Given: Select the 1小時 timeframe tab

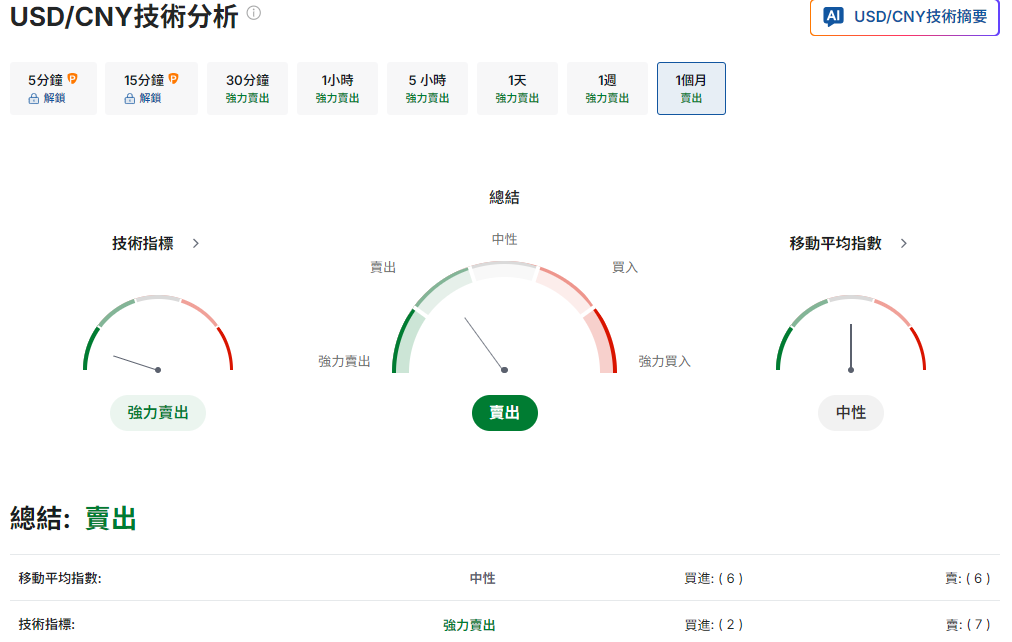Looking at the screenshot, I should coord(337,88).
